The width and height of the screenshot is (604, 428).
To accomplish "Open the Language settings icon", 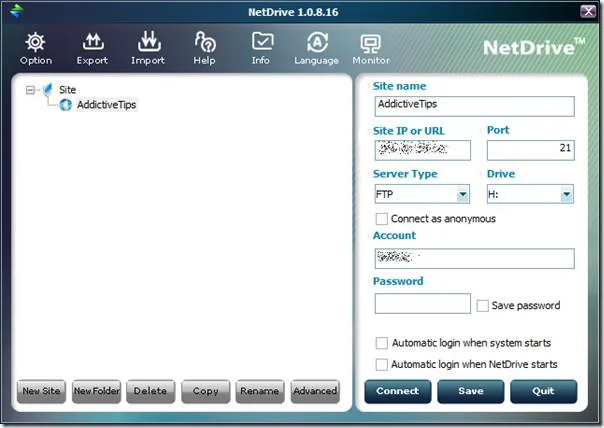I will tap(317, 42).
